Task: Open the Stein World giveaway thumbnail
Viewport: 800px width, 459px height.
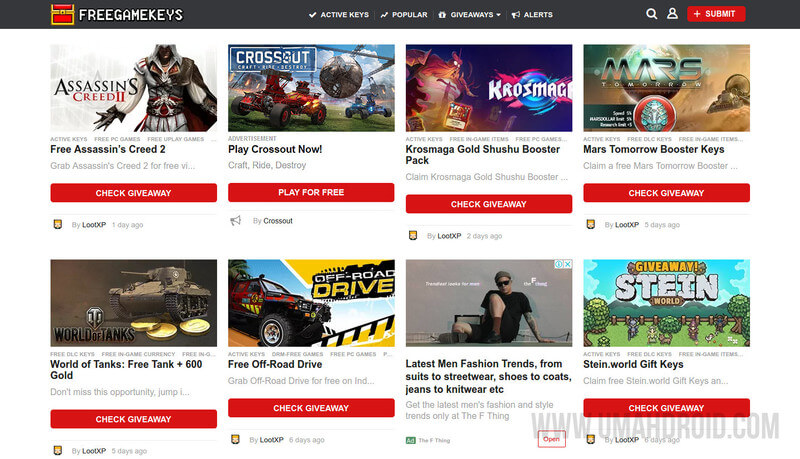Action: [x=666, y=303]
